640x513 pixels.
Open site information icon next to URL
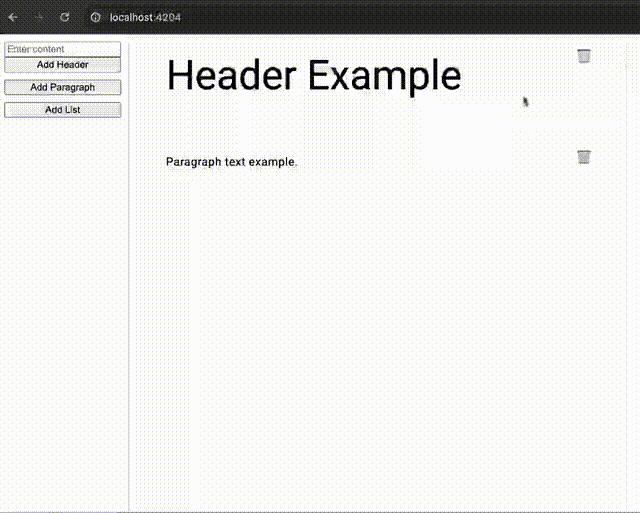coord(95,17)
